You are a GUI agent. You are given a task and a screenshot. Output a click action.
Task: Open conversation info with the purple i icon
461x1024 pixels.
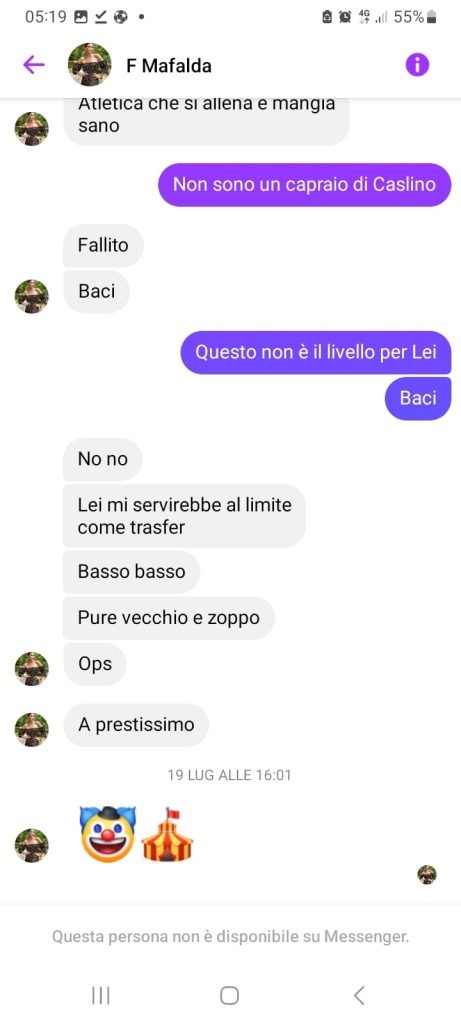coord(417,65)
